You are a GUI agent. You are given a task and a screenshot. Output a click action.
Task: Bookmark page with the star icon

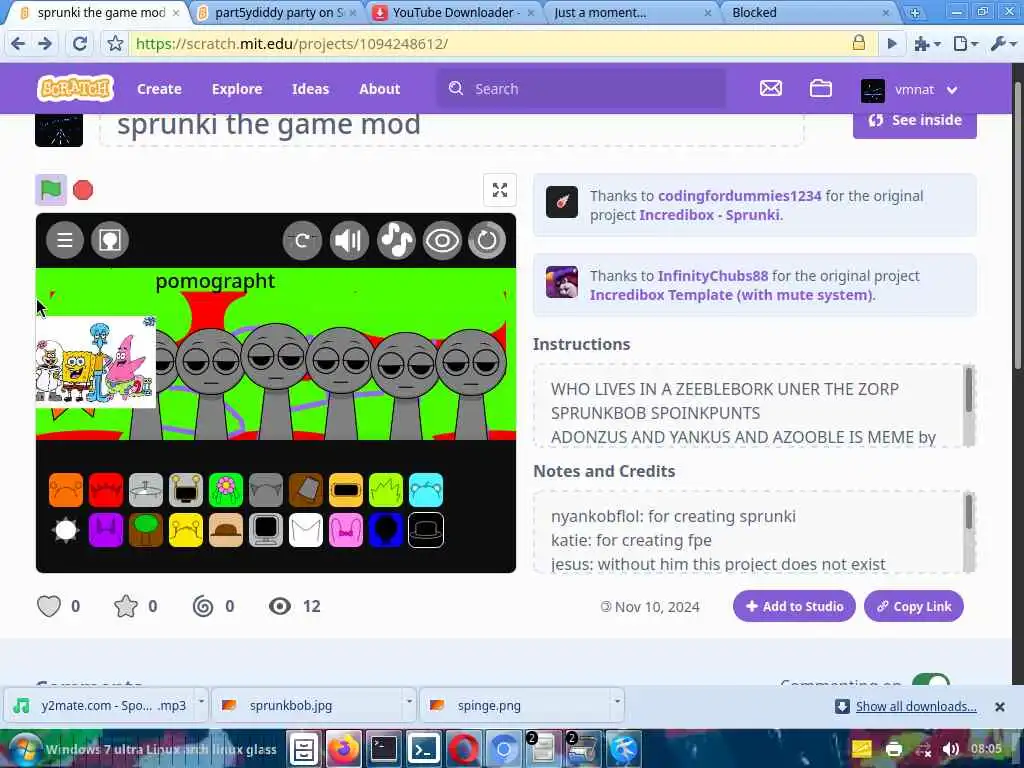point(115,44)
